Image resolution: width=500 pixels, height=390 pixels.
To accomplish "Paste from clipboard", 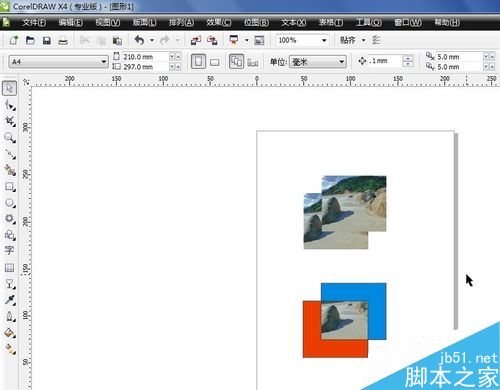I will tap(117, 40).
